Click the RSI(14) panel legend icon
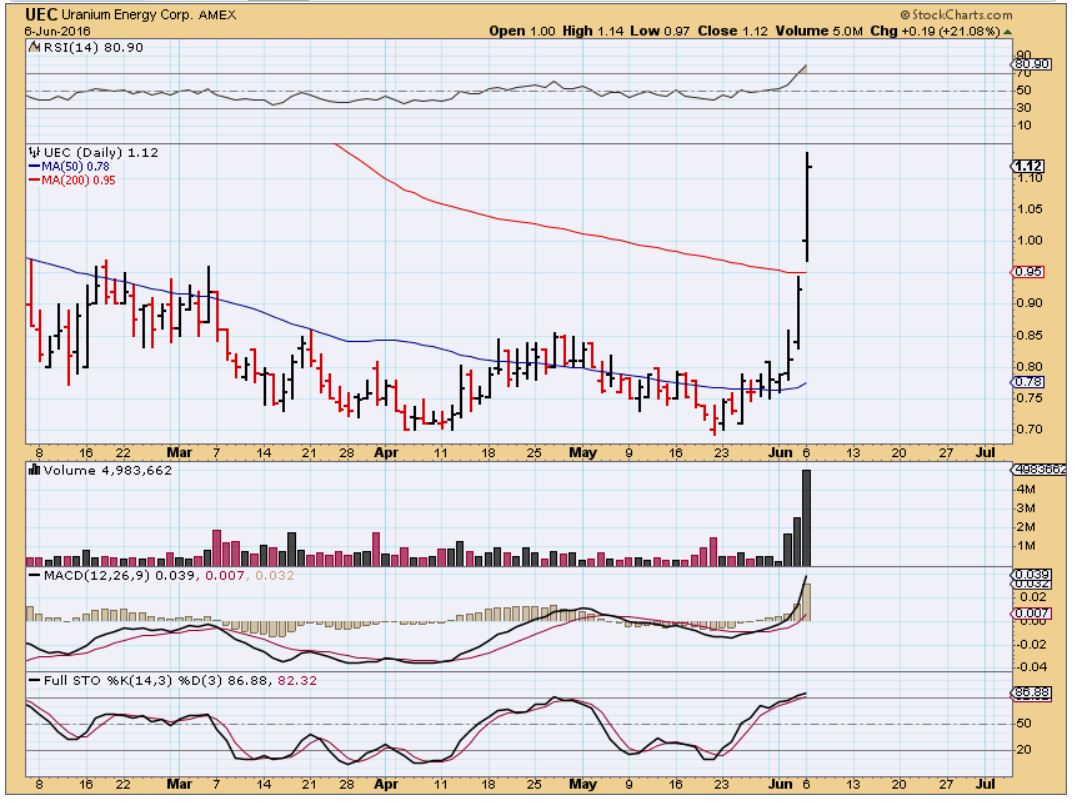 pos(32,47)
